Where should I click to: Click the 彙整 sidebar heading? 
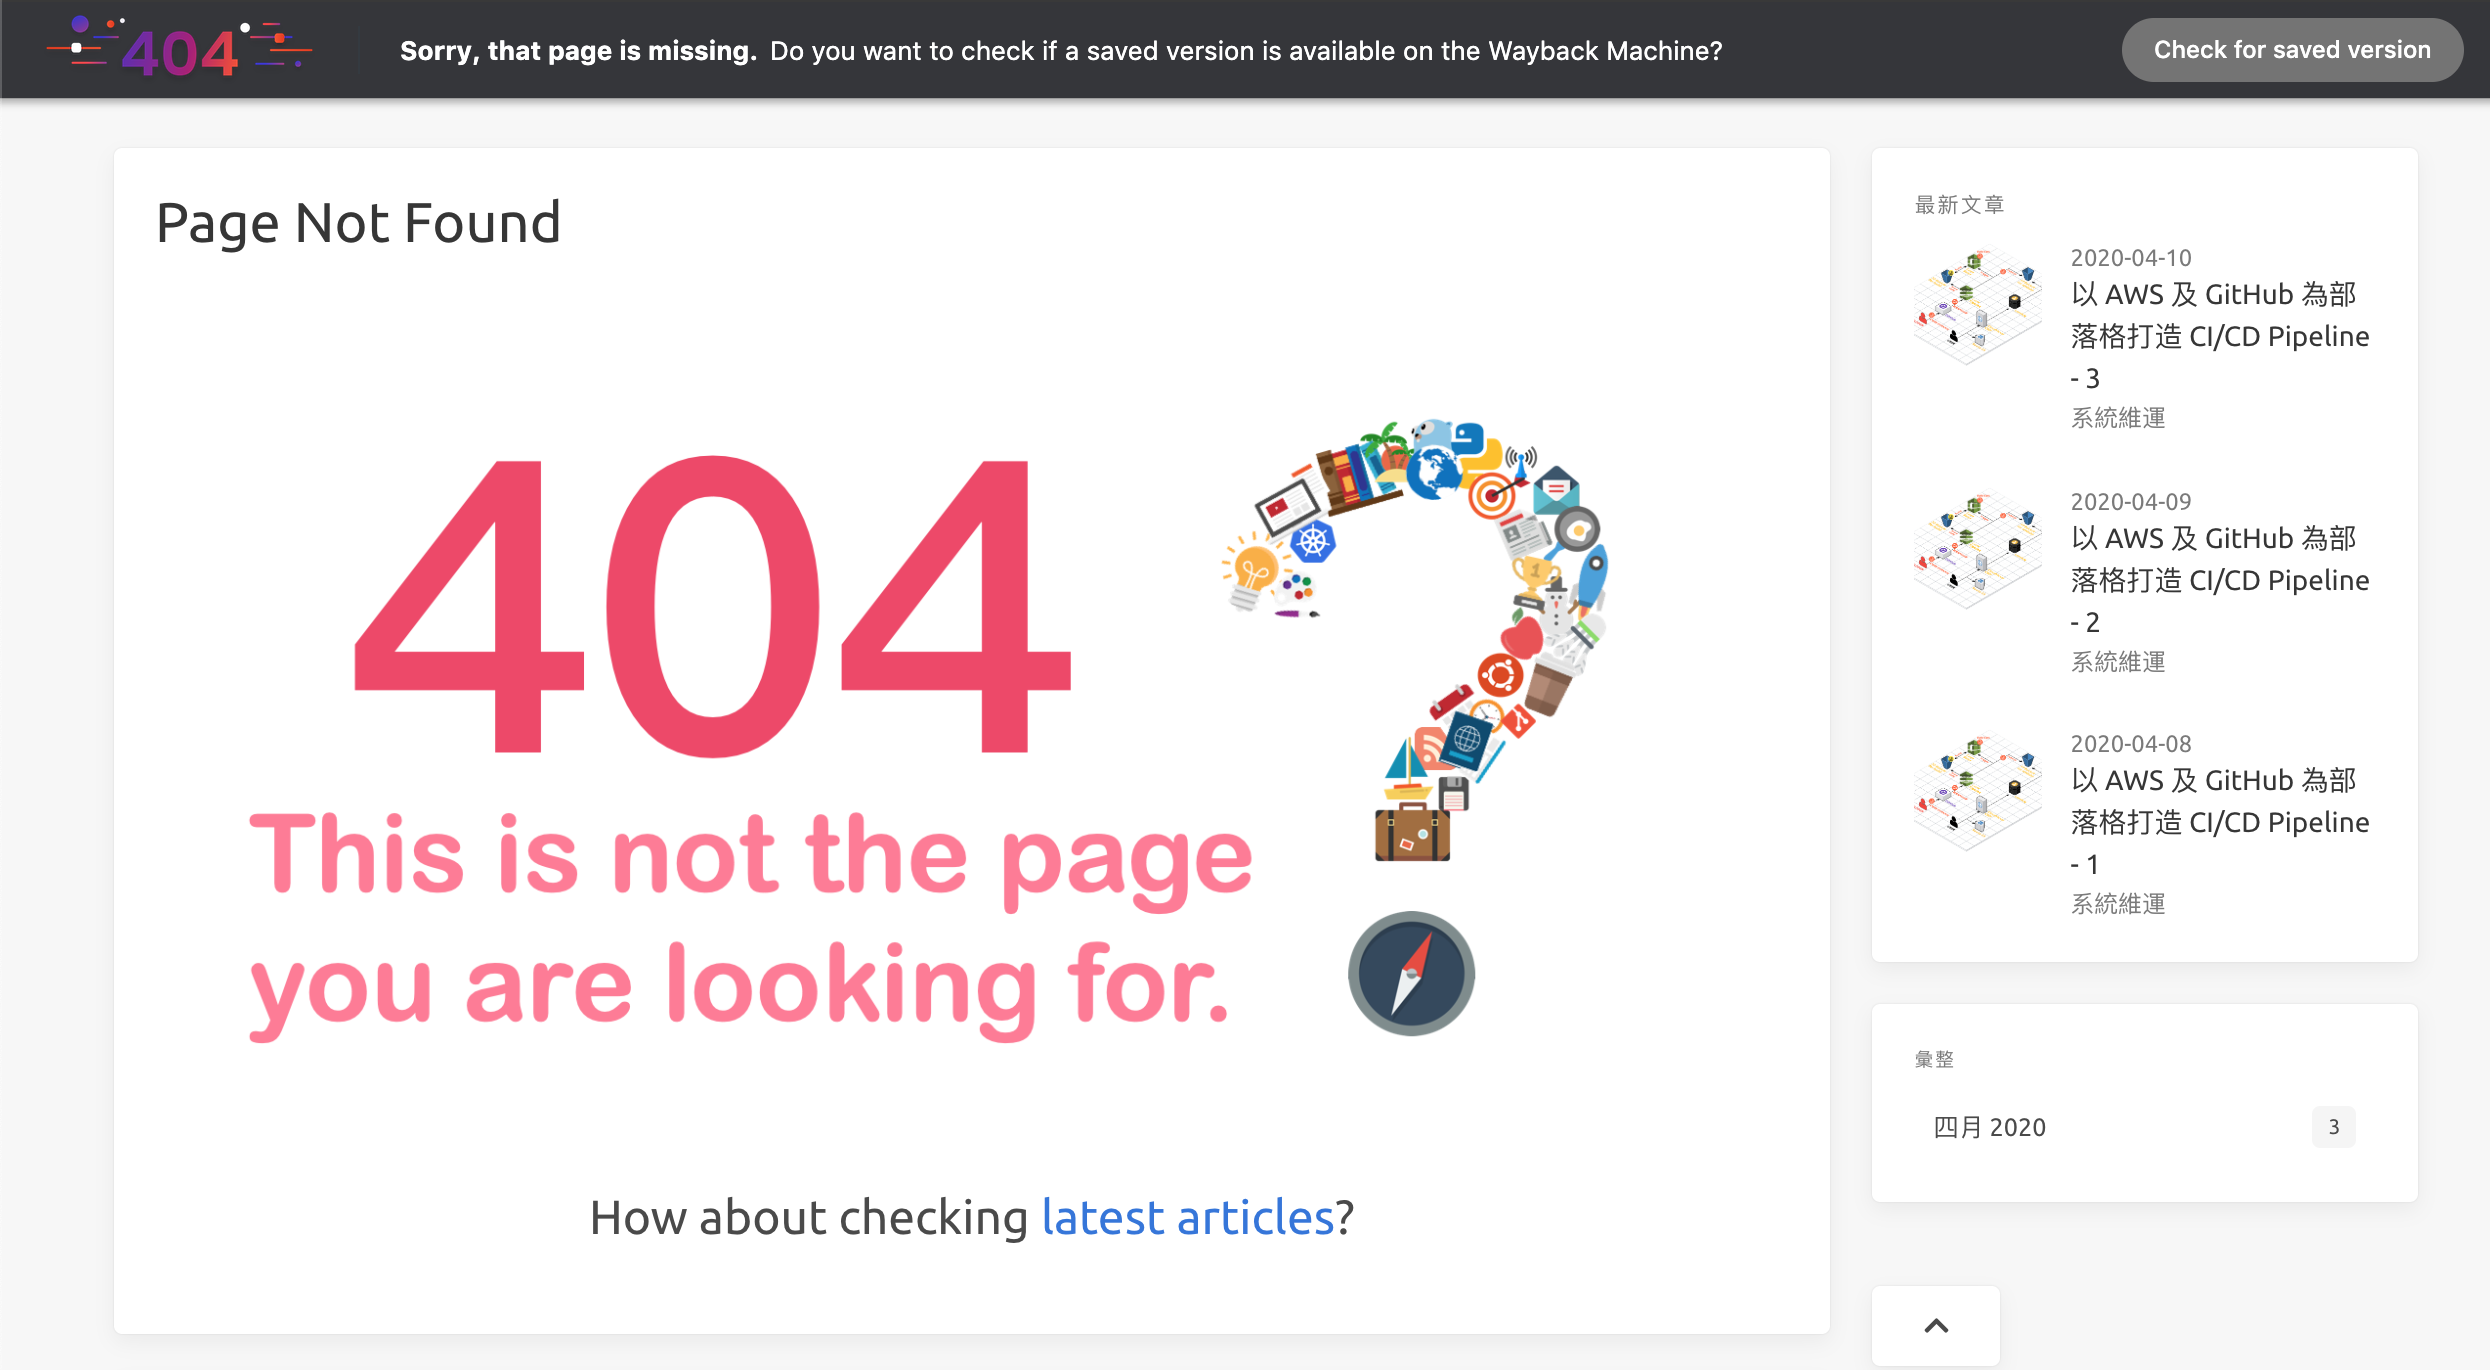pyautogui.click(x=1934, y=1059)
